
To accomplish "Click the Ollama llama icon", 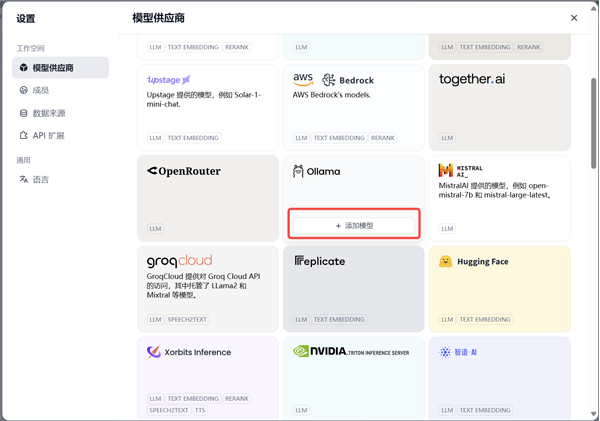I will click(298, 171).
